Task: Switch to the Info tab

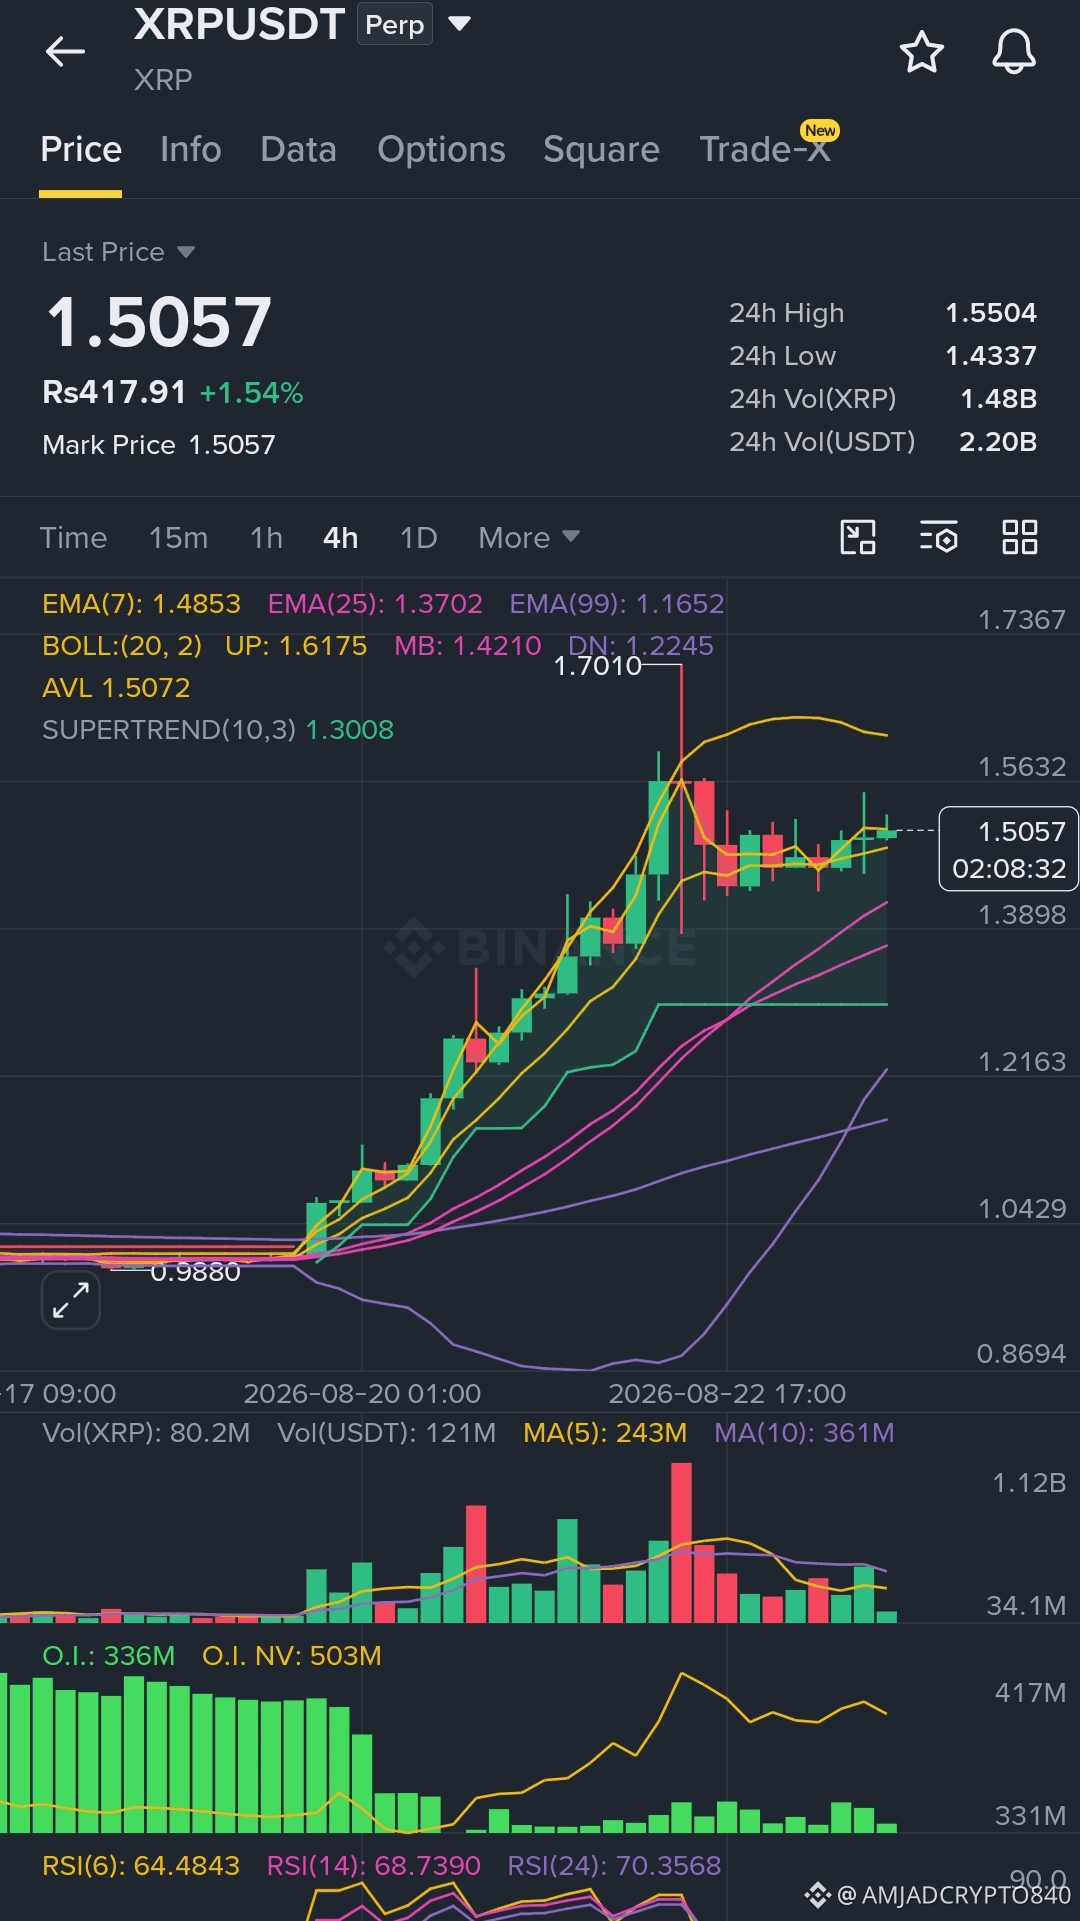Action: coord(191,150)
